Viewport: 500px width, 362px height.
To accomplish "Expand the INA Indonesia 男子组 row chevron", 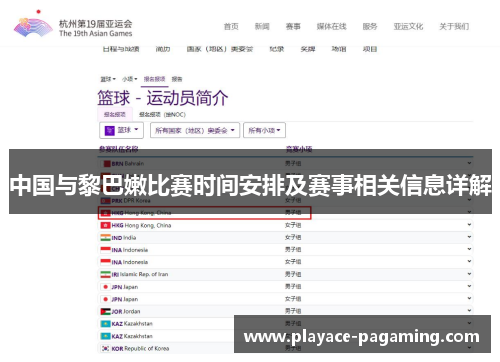I will pyautogui.click(x=469, y=249).
